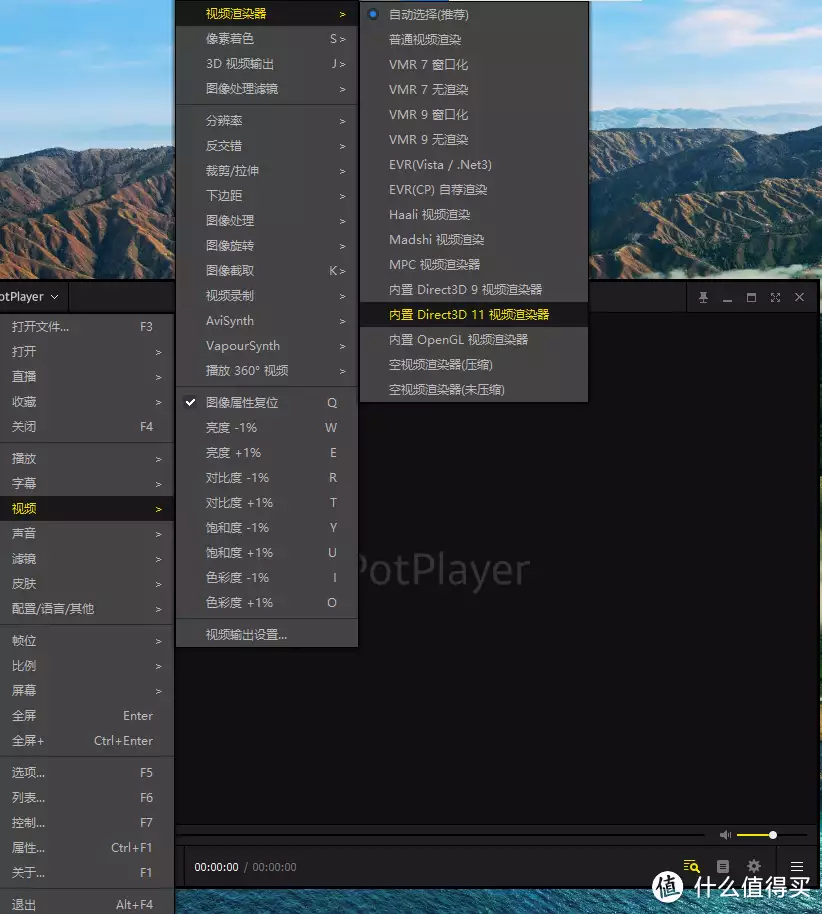822x914 pixels.
Task: Expand the 收藏 submenu
Action: (87, 402)
